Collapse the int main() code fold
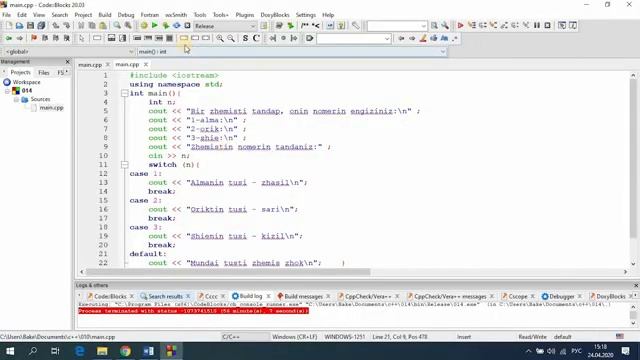Viewport: 640px width, 360px height. pos(124,93)
